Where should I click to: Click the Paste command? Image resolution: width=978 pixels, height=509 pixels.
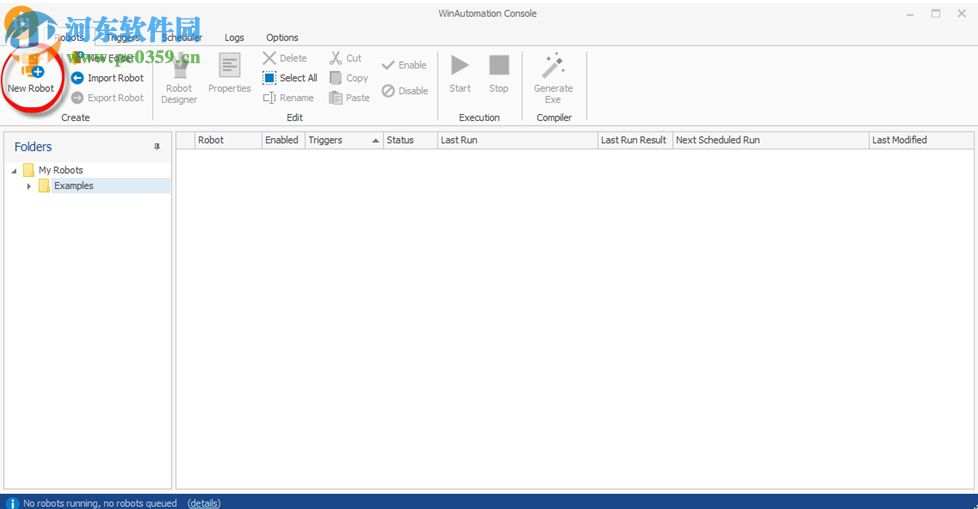[x=349, y=98]
